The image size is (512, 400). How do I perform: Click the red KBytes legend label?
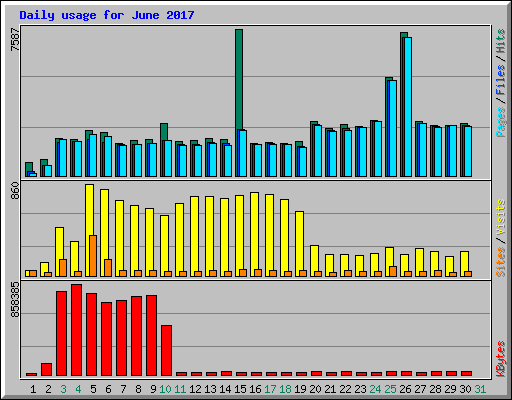click(x=500, y=359)
